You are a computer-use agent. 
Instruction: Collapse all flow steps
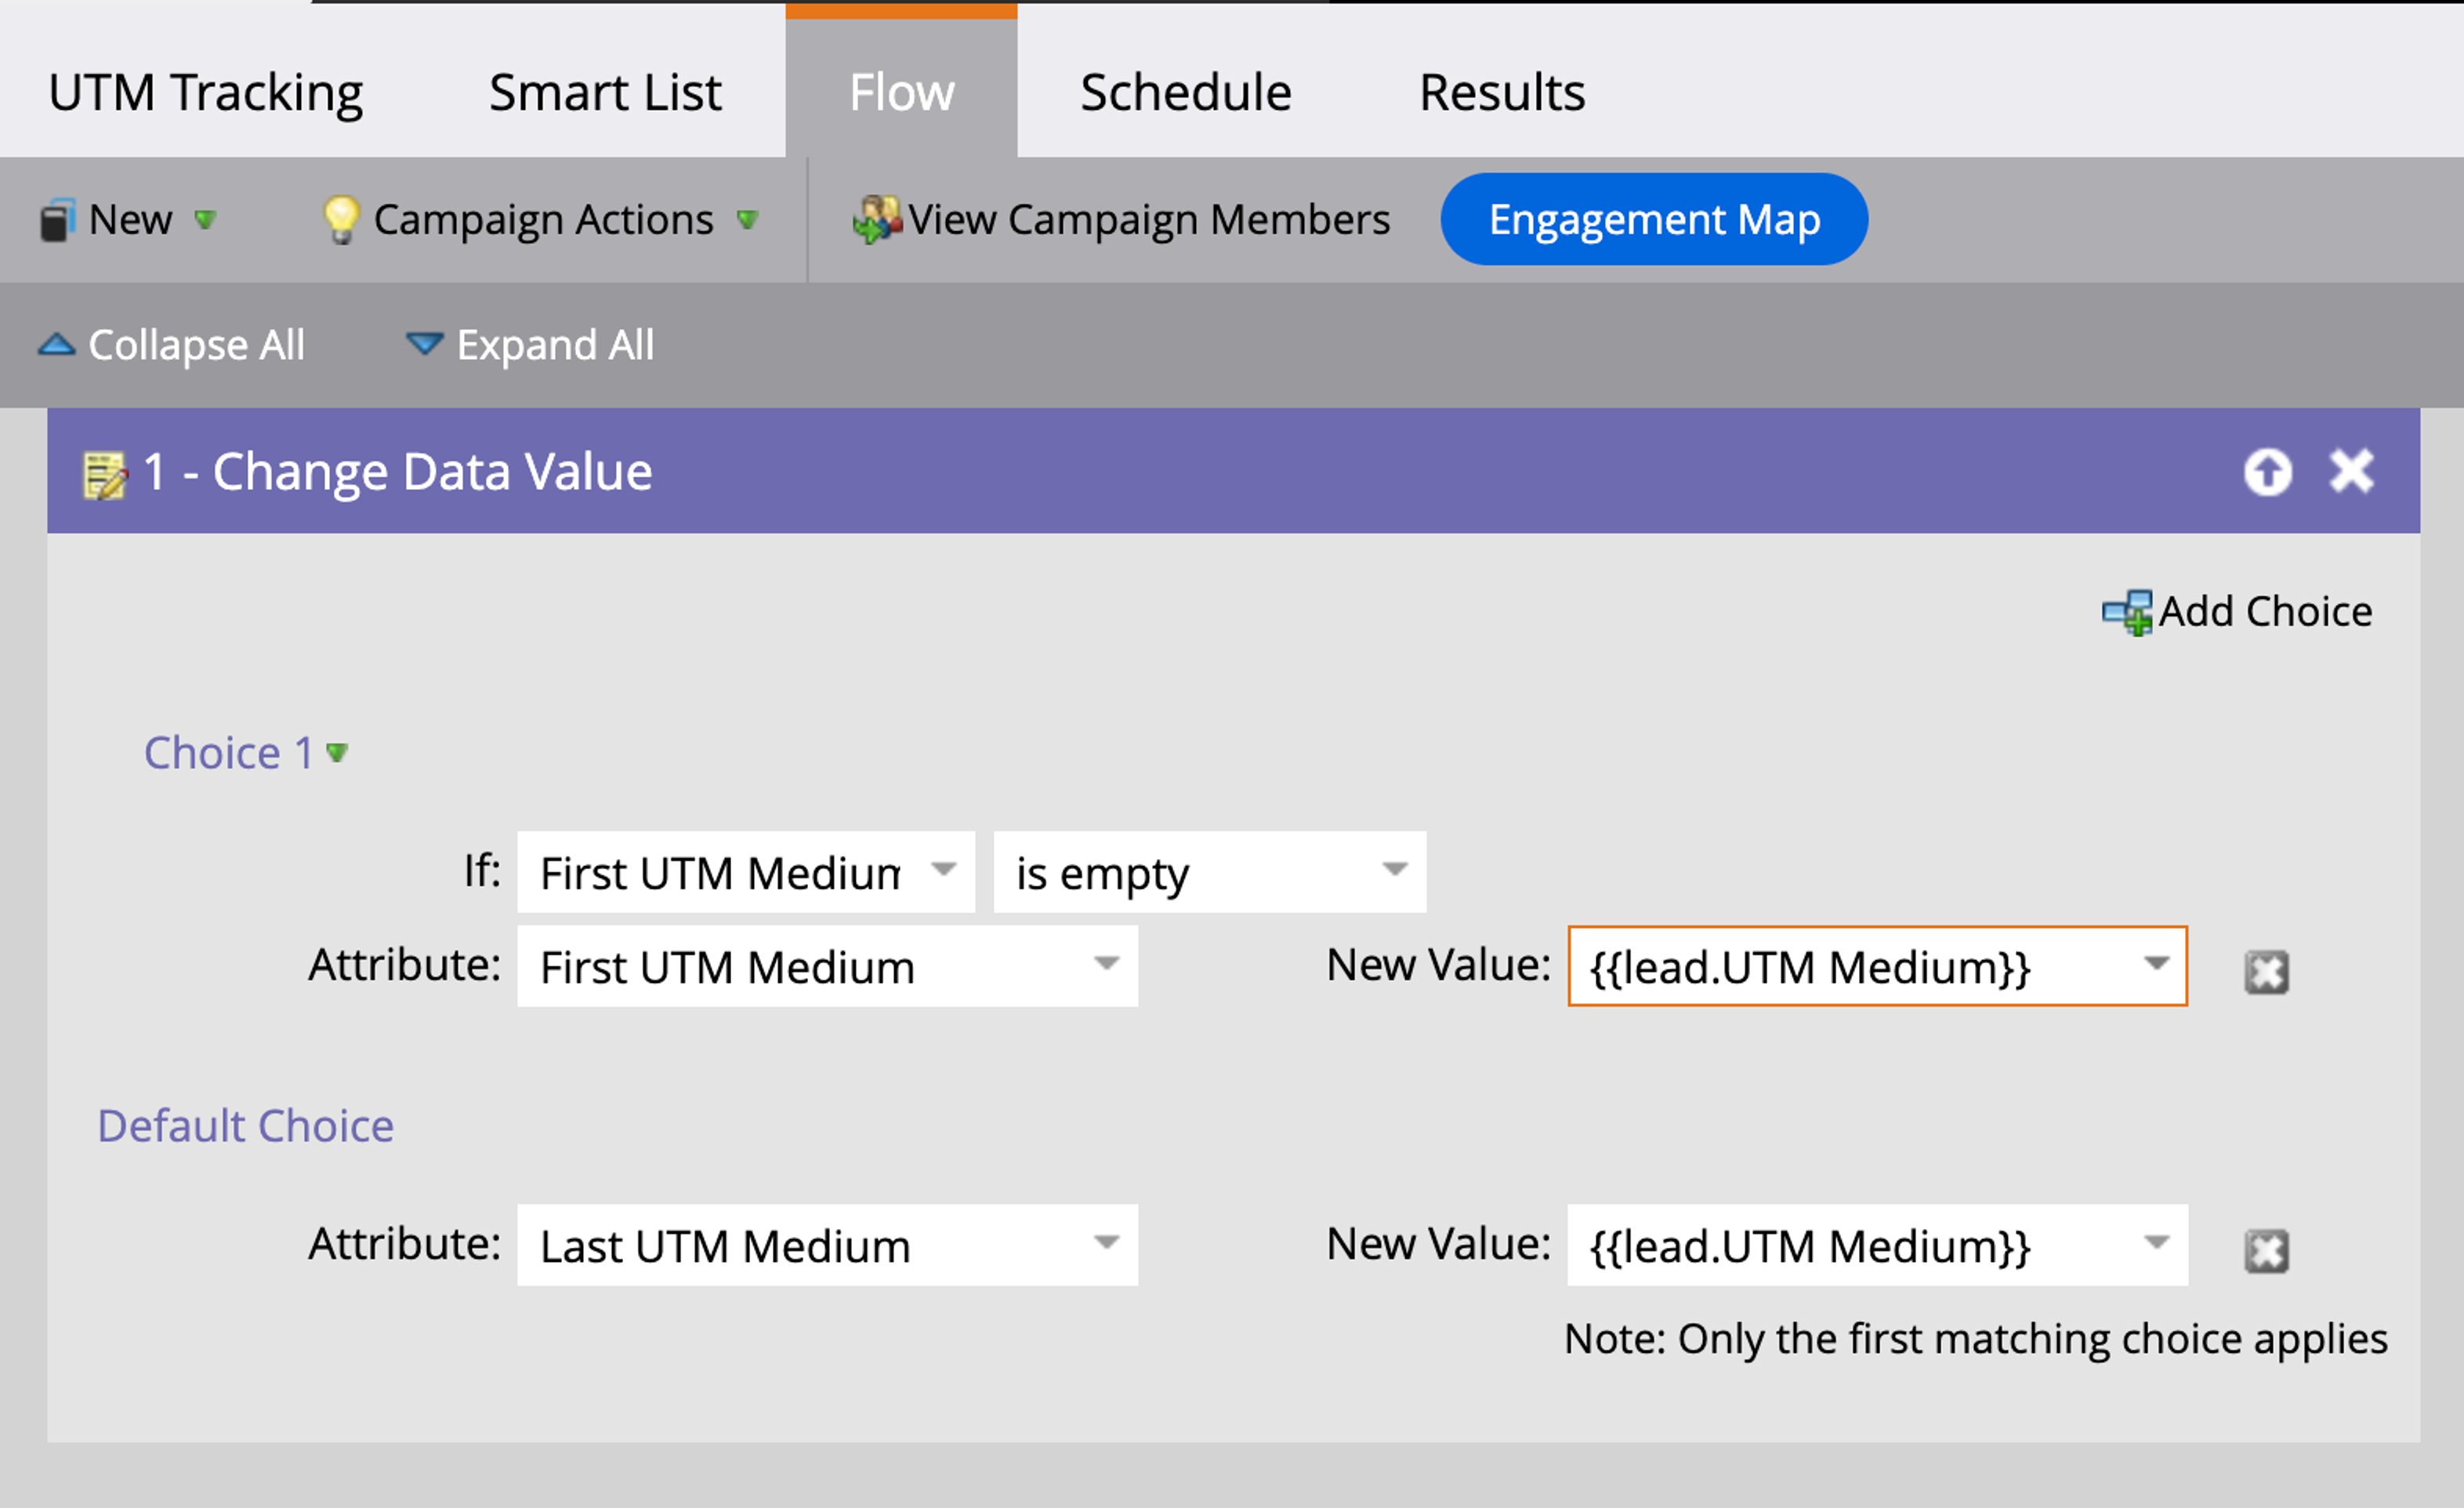(172, 345)
